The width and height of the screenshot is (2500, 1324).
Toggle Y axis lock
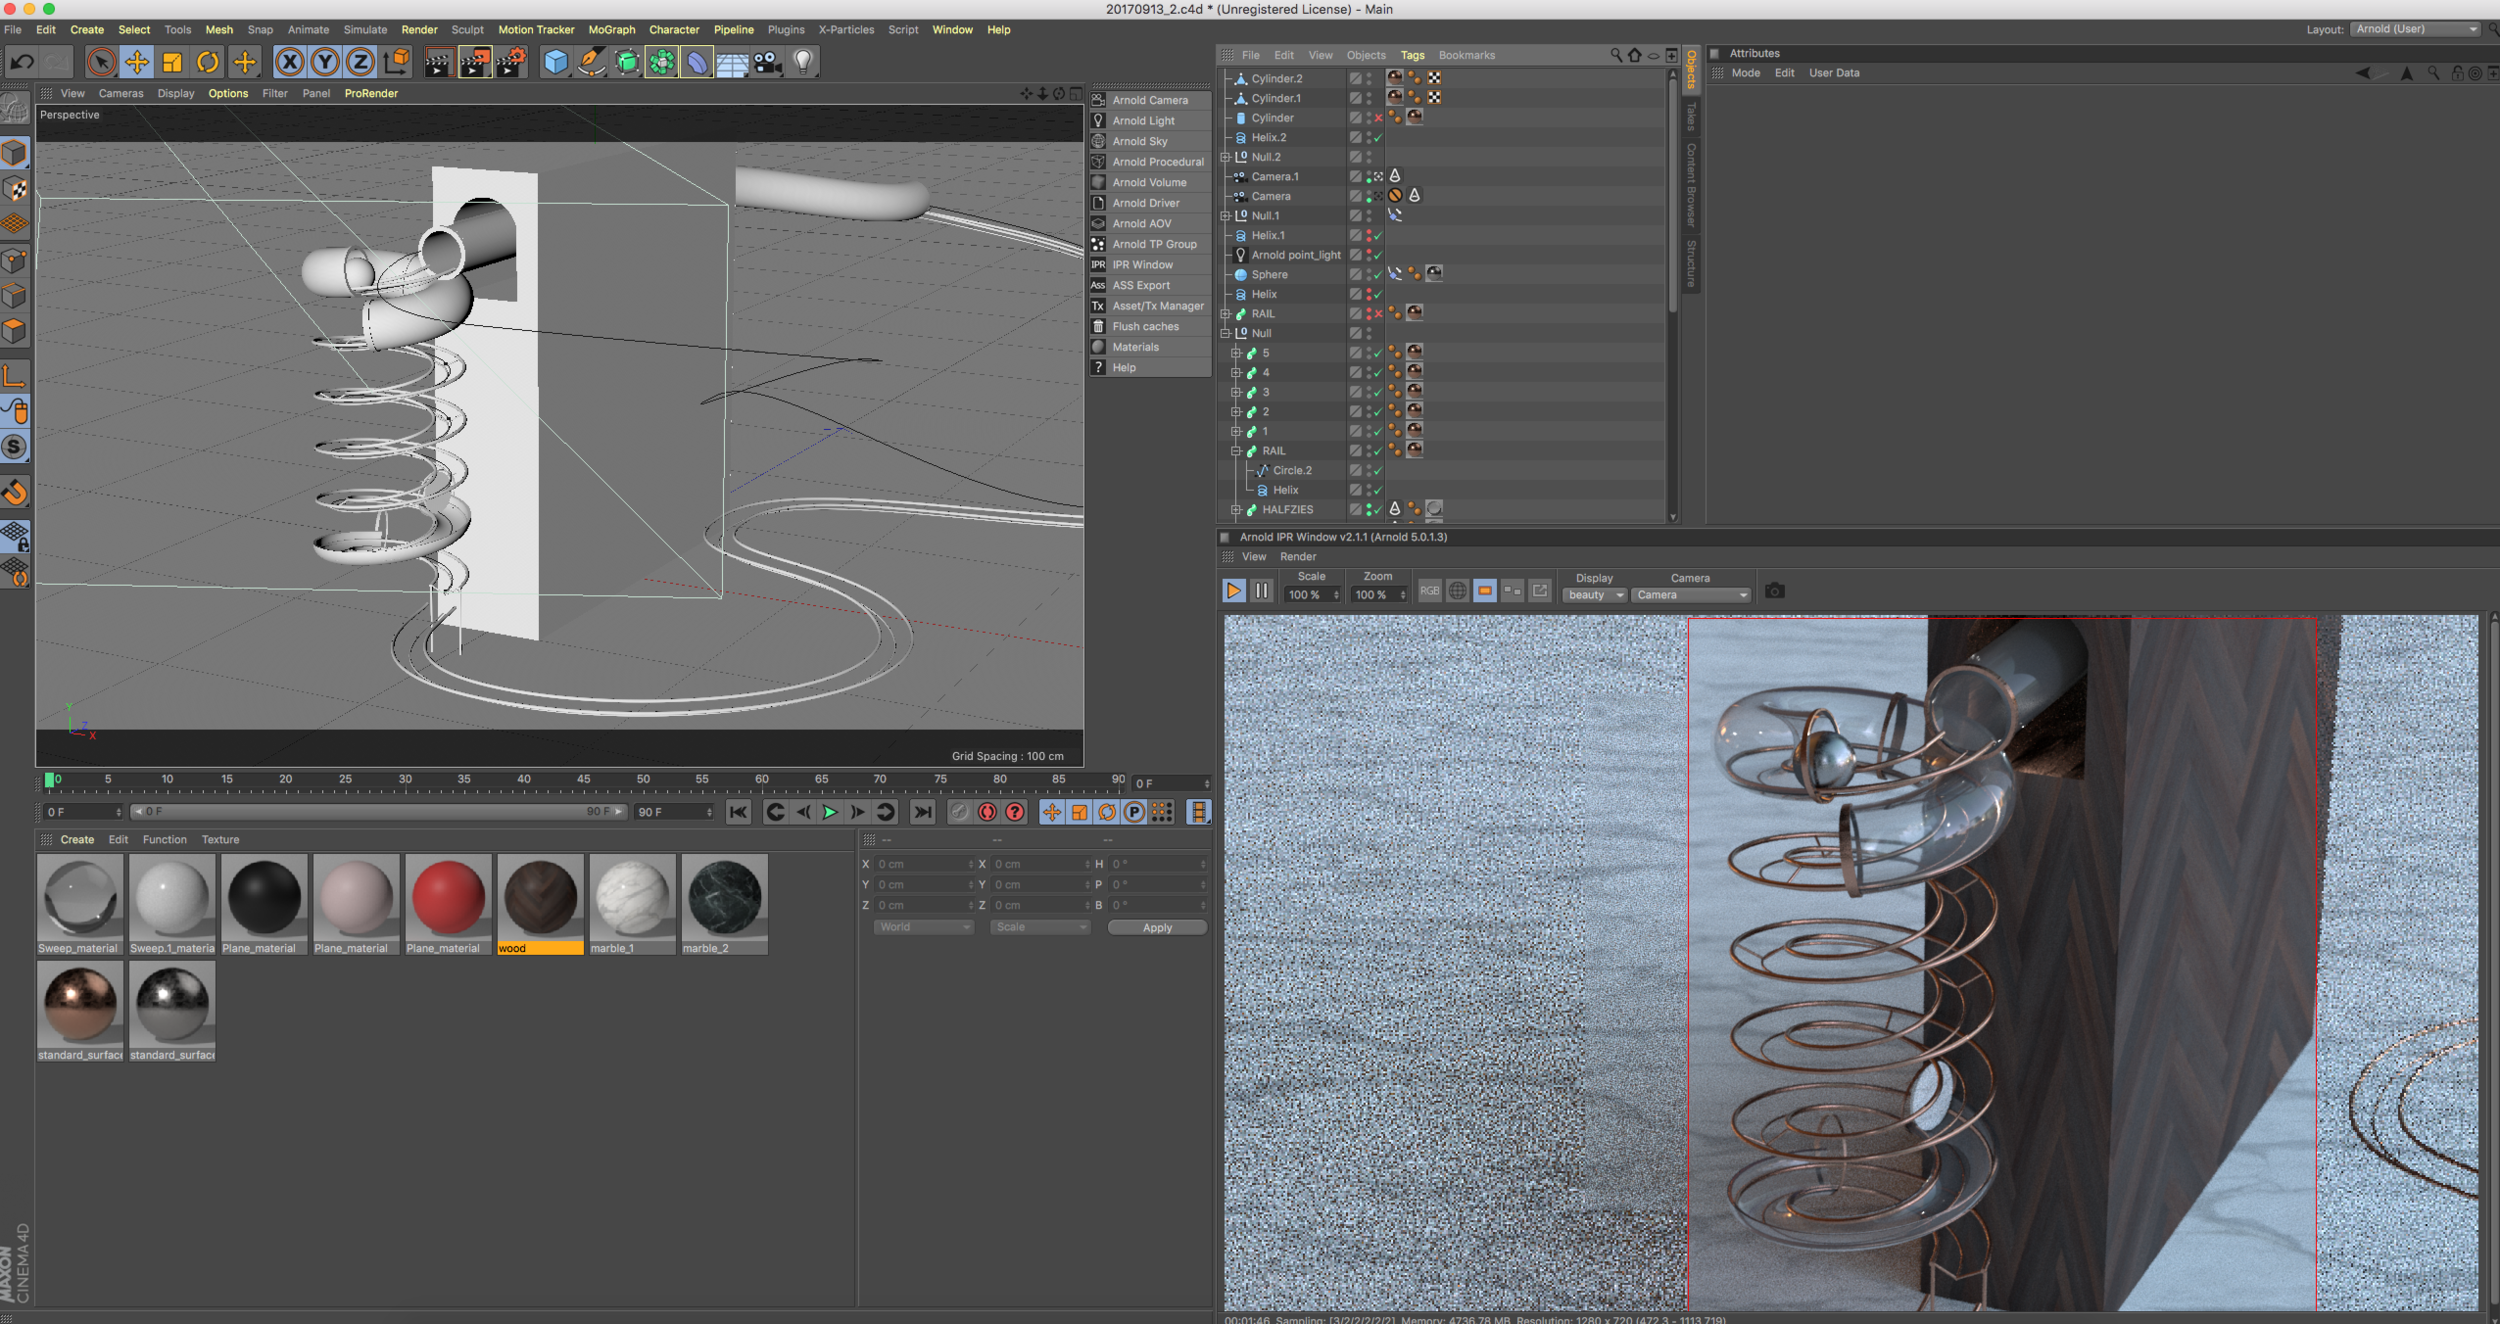pos(325,62)
